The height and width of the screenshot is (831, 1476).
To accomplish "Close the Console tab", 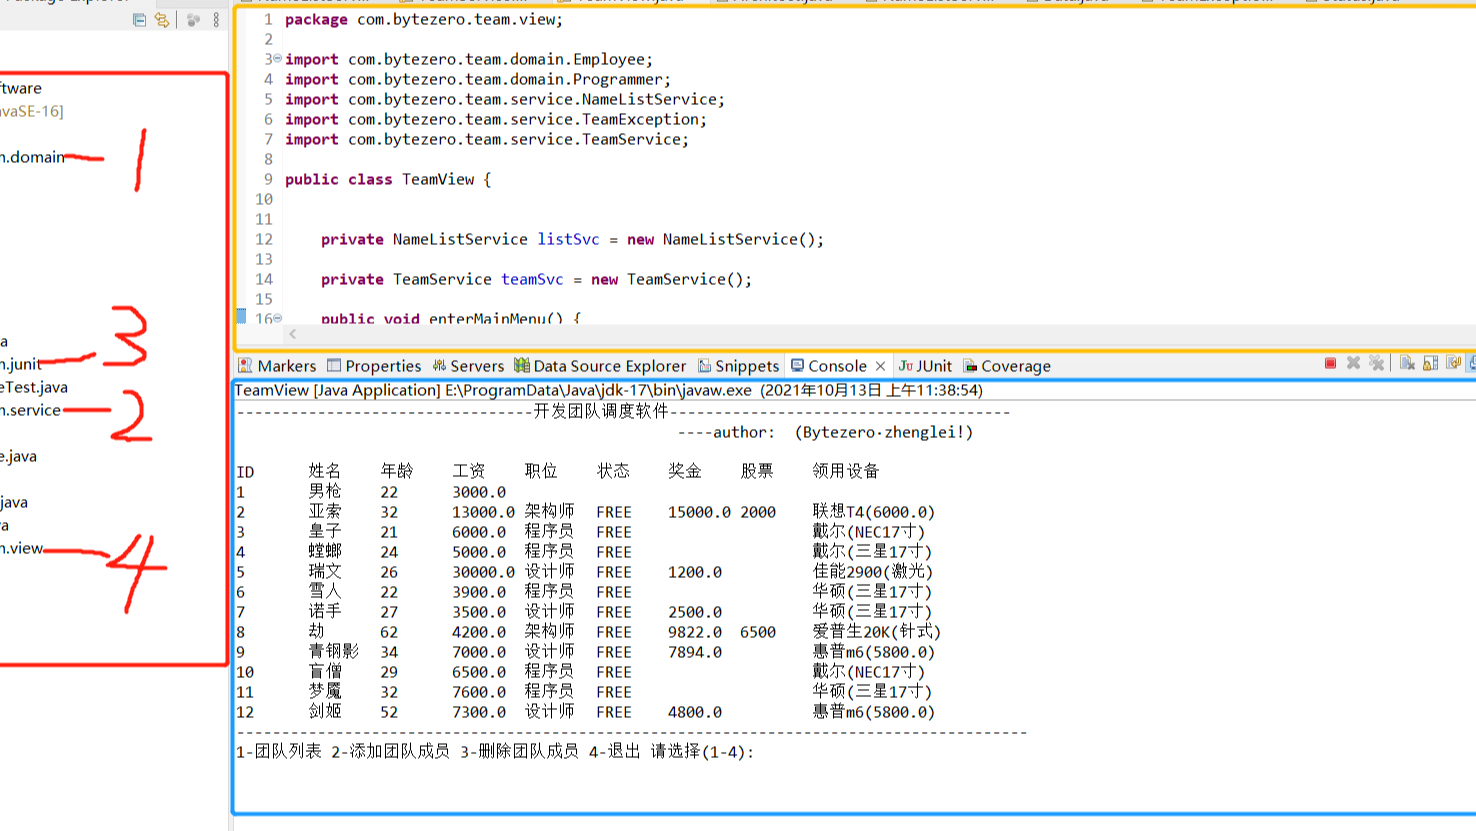I will click(880, 366).
